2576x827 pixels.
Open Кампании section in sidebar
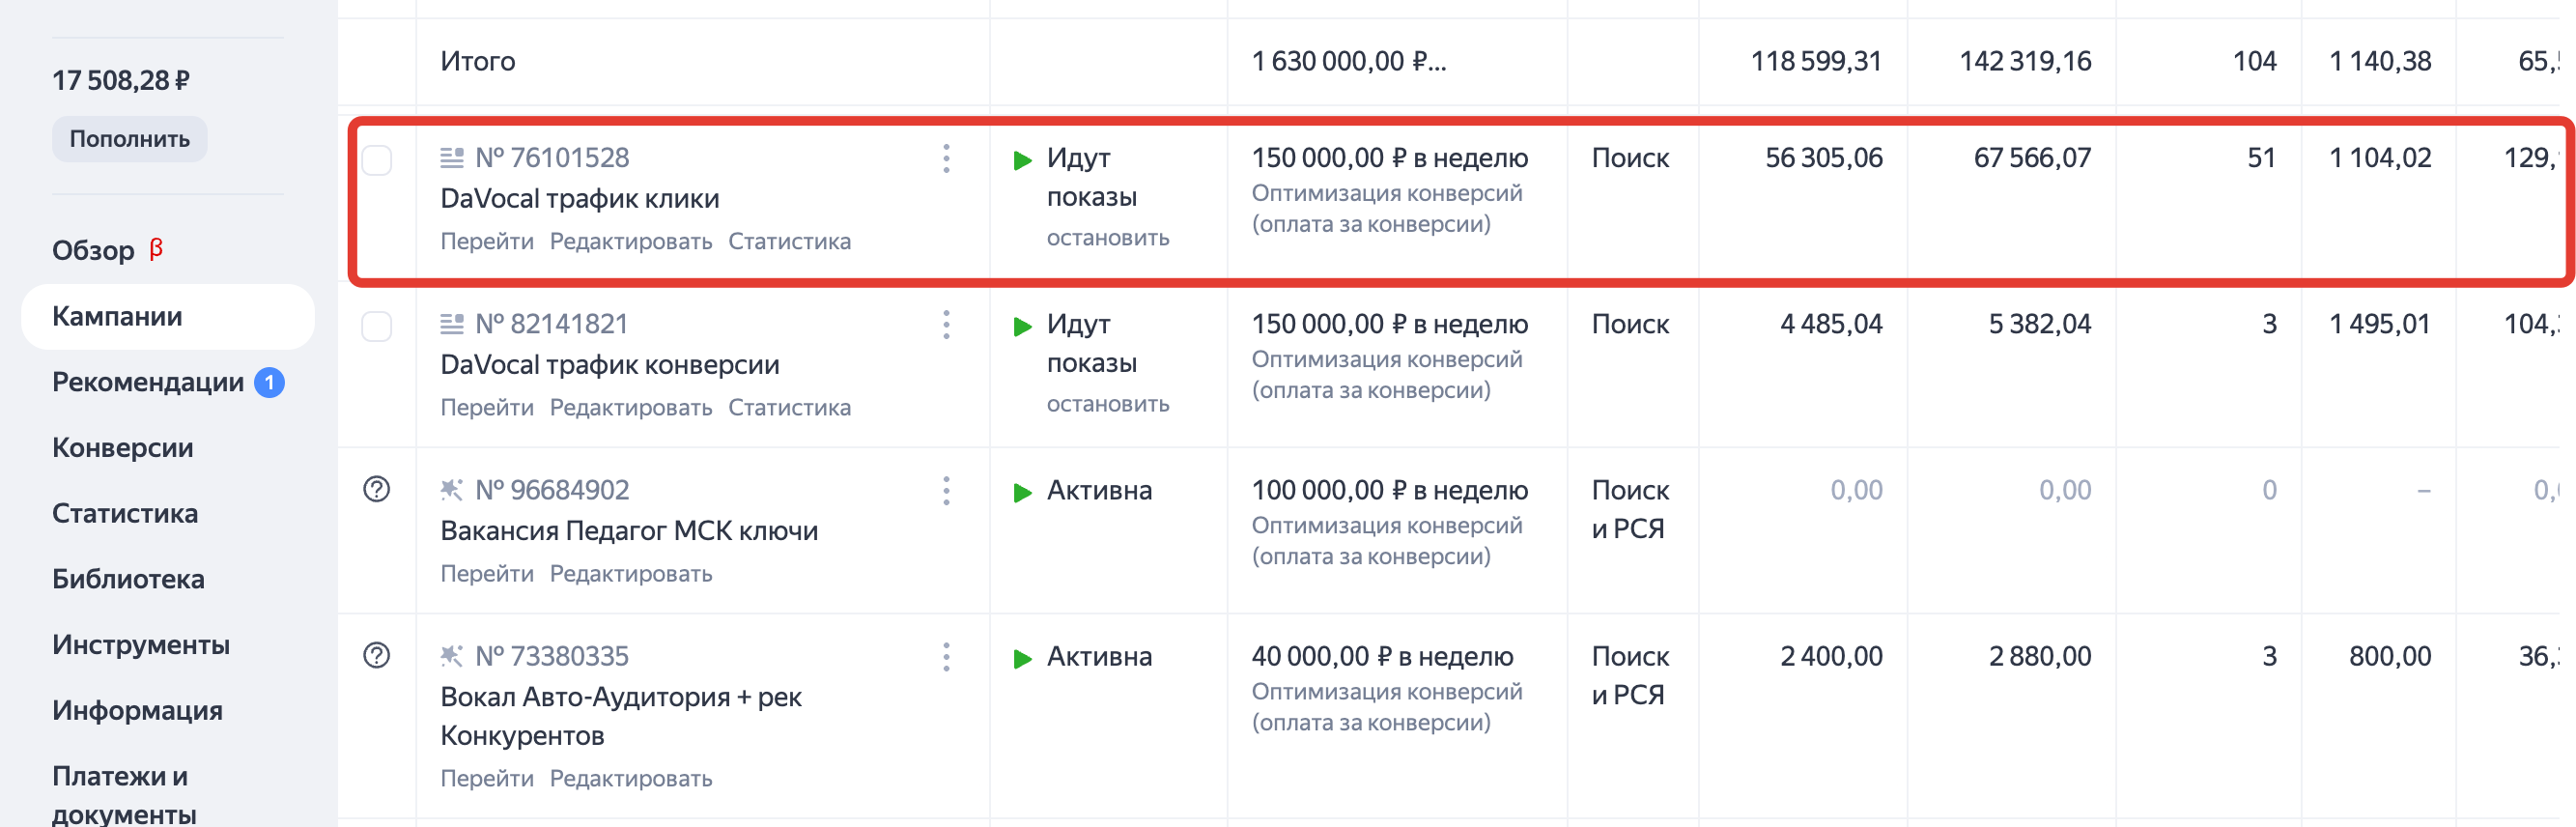[x=117, y=317]
